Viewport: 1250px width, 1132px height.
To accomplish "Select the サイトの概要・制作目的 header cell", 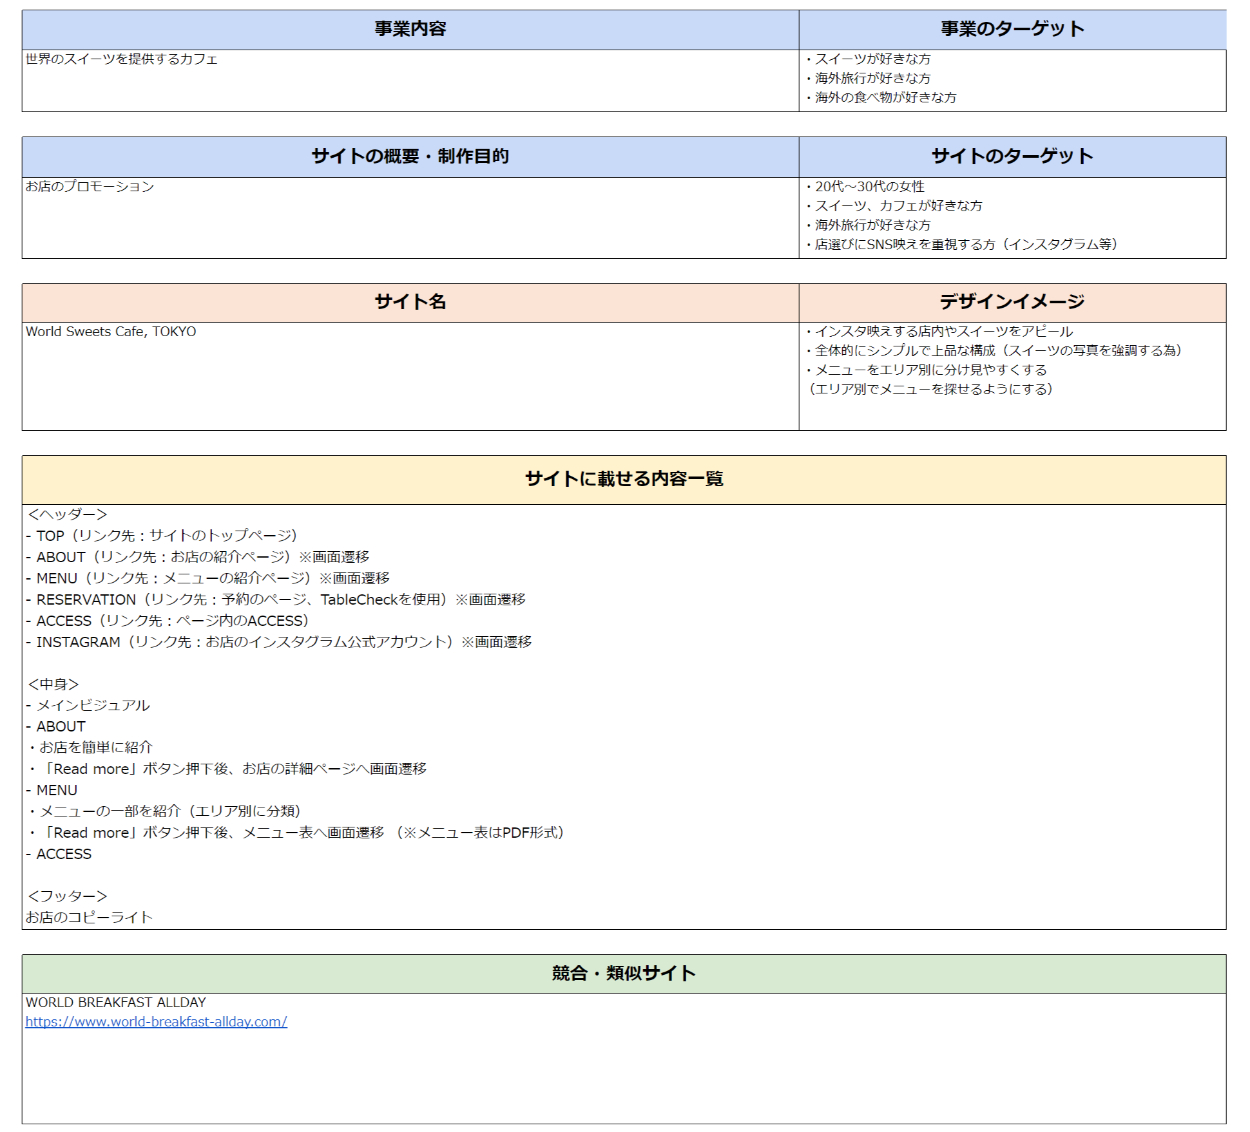I will (410, 157).
